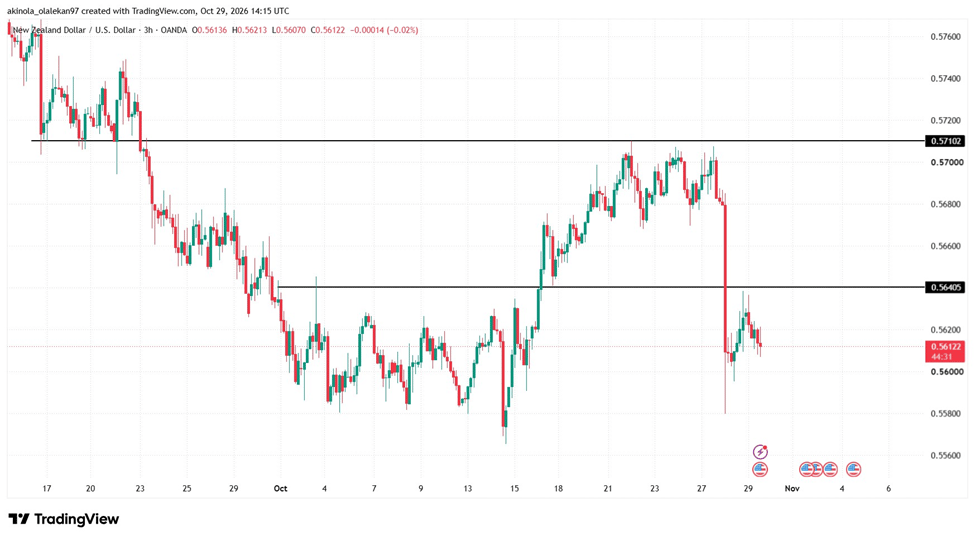Select the upper horizontal resistance line
The width and height of the screenshot is (975, 540).
pos(478,141)
